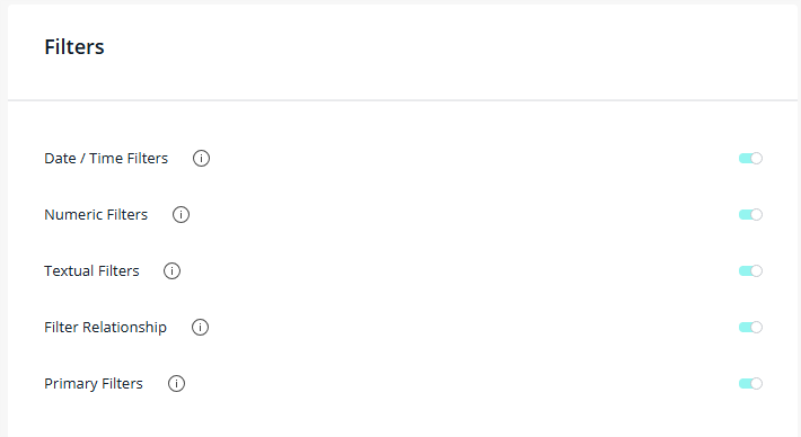801x437 pixels.
Task: Click the Numeric Filters label text
Action: [95, 214]
